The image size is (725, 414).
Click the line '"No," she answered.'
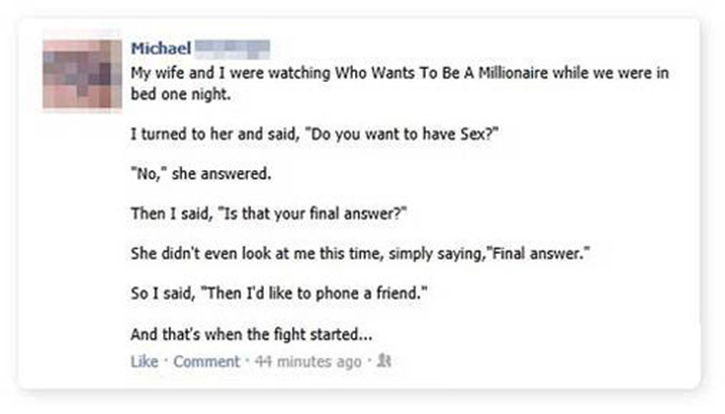tap(201, 174)
